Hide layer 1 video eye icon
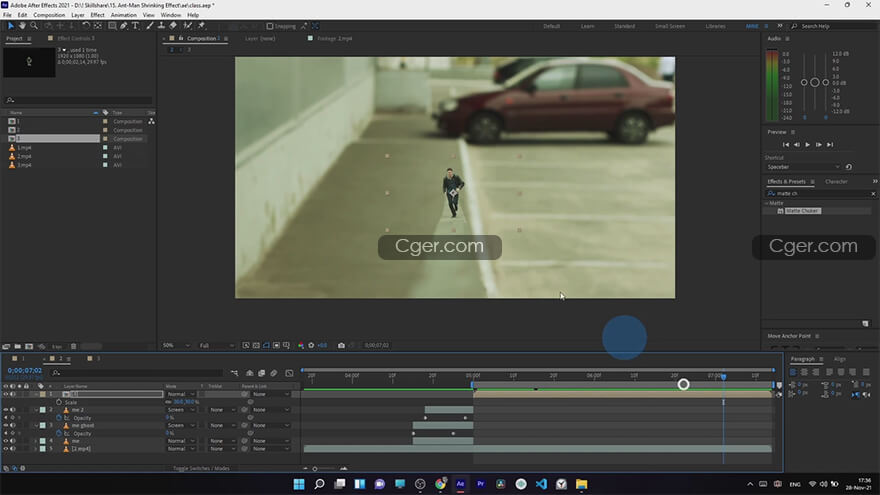The width and height of the screenshot is (880, 495). (6, 395)
